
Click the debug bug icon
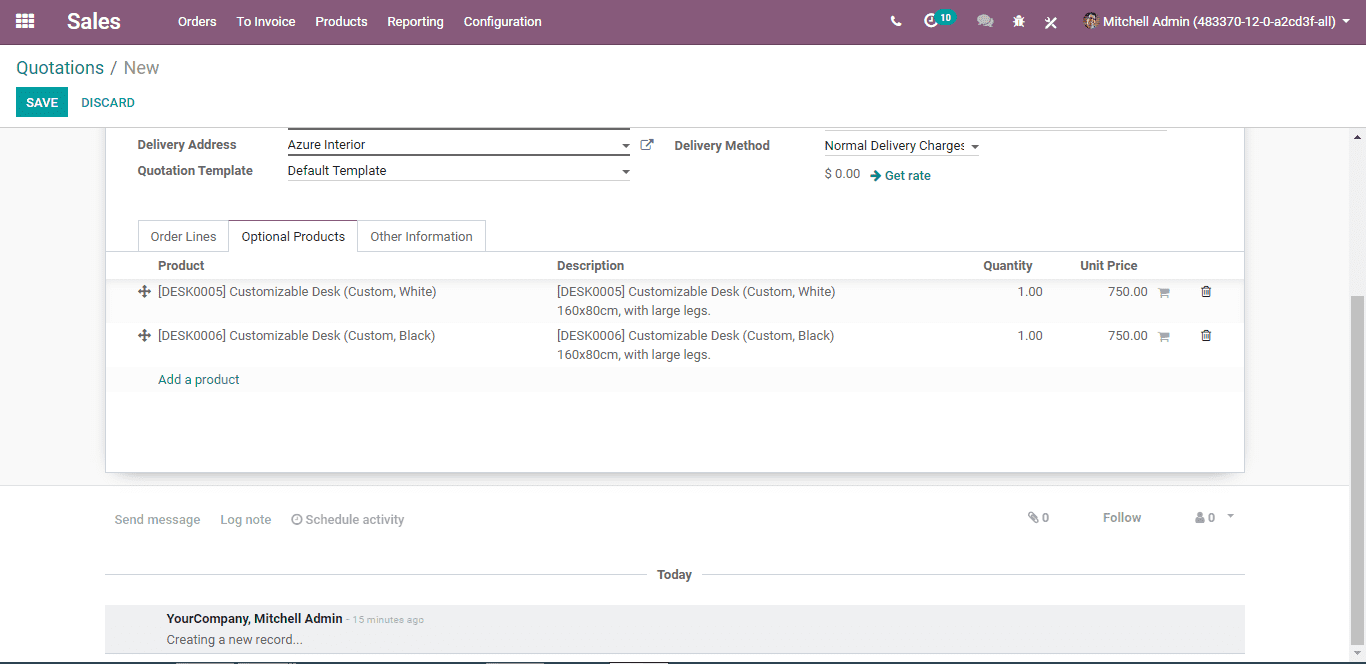pos(1018,21)
